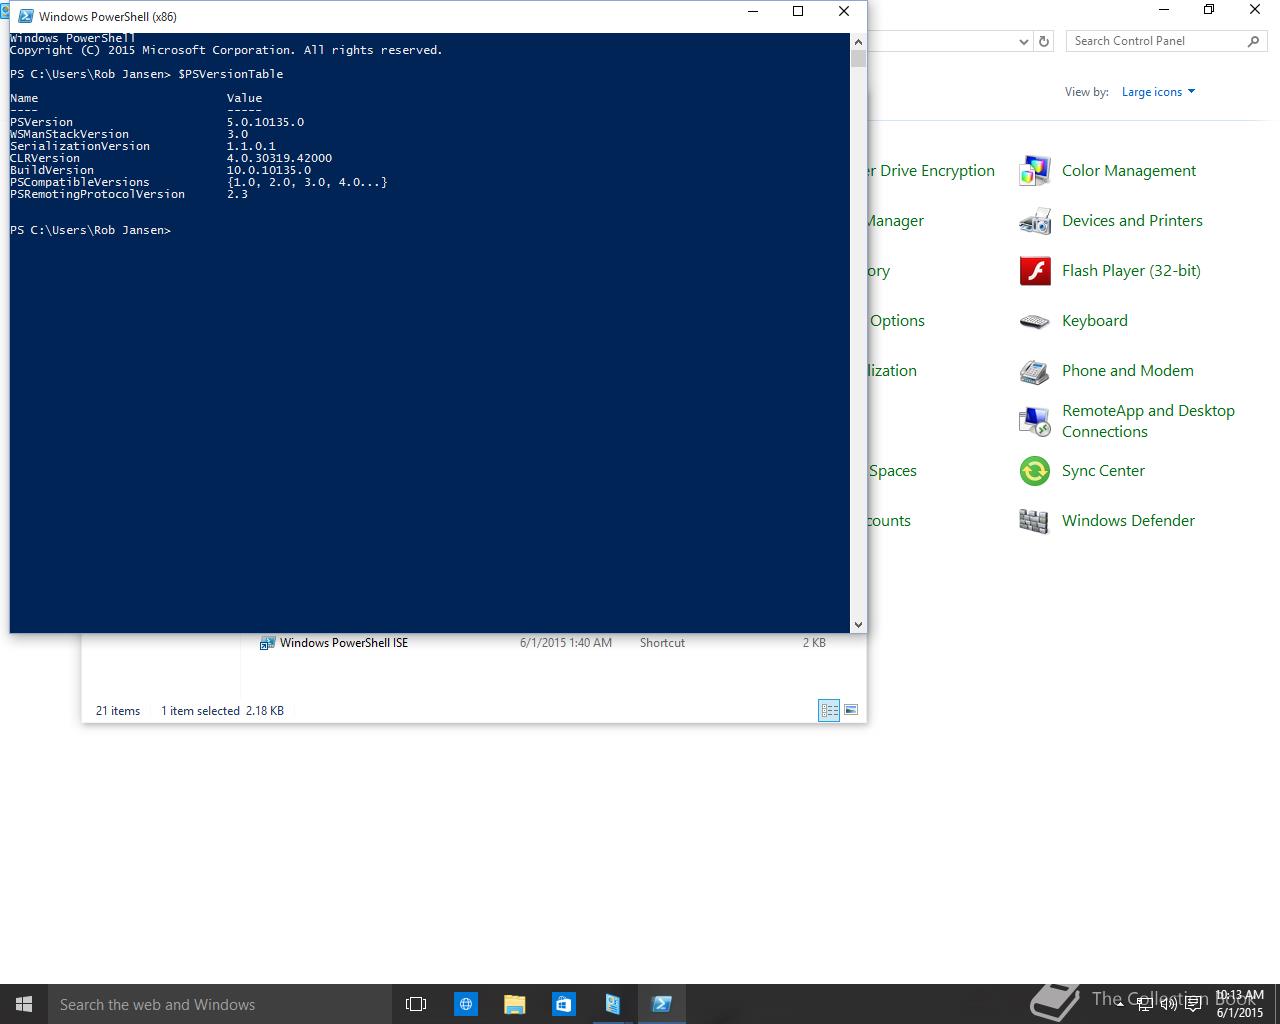Click the volume speaker tray icon
Screen dimensions: 1280x1024
1168,1004
